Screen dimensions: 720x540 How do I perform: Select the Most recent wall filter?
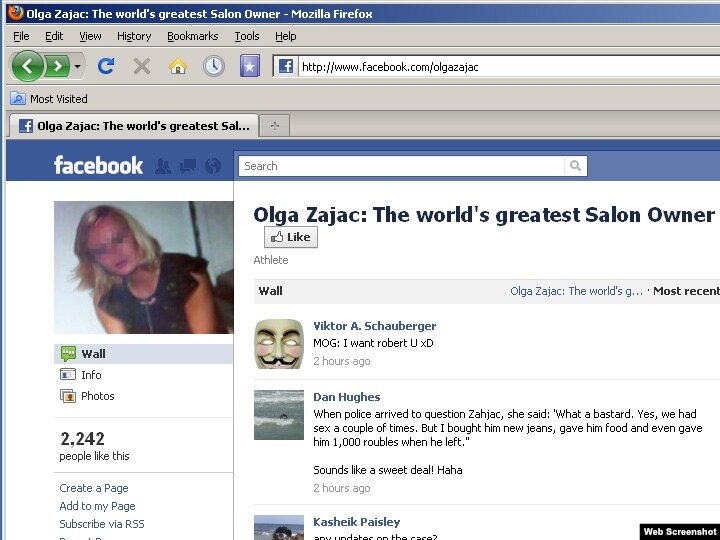[x=686, y=291]
